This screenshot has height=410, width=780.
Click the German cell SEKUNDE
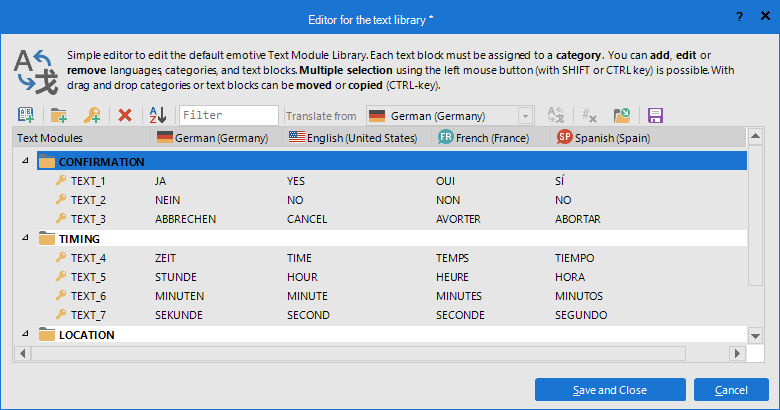(x=179, y=315)
